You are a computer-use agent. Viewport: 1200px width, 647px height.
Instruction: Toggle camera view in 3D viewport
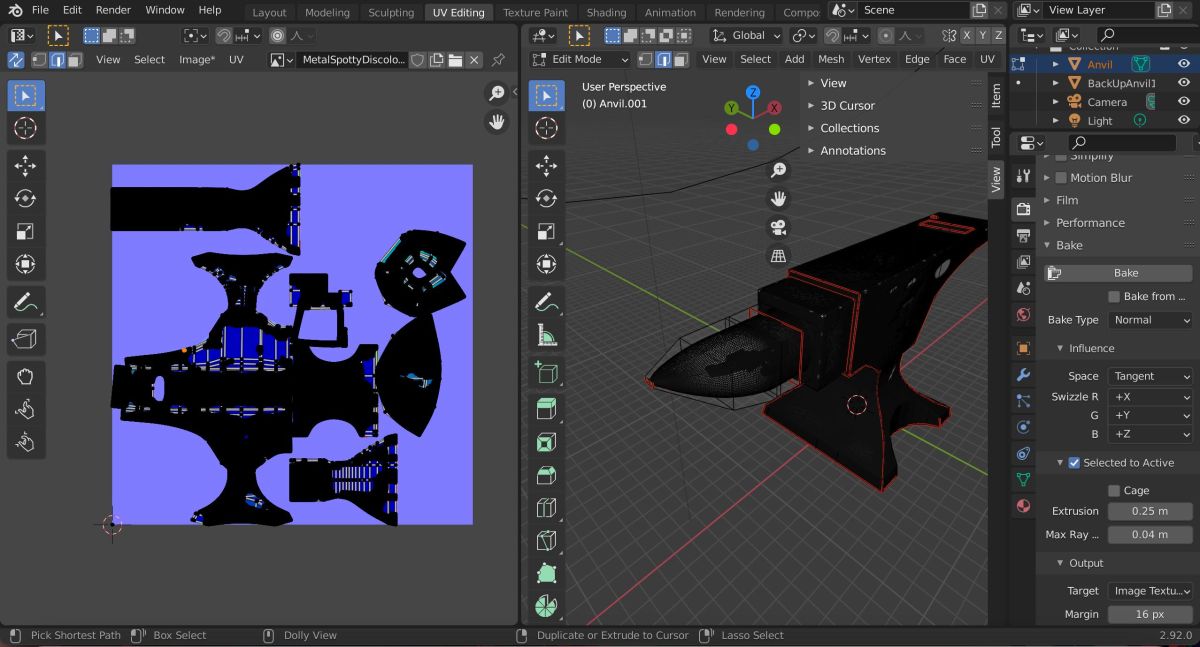tap(779, 227)
